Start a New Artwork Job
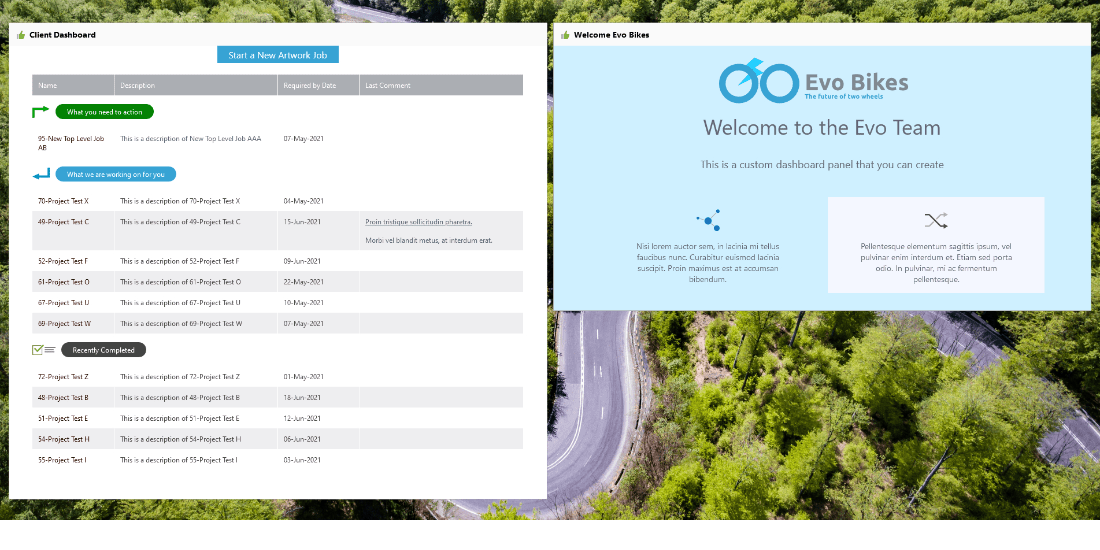The image size is (1100, 550). 278,55
